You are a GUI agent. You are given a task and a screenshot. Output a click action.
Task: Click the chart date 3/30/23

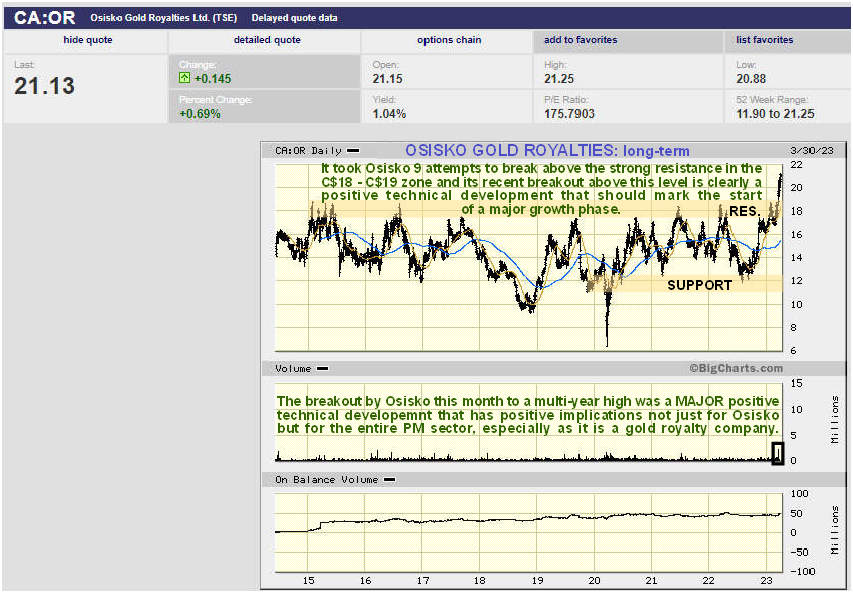(x=811, y=151)
